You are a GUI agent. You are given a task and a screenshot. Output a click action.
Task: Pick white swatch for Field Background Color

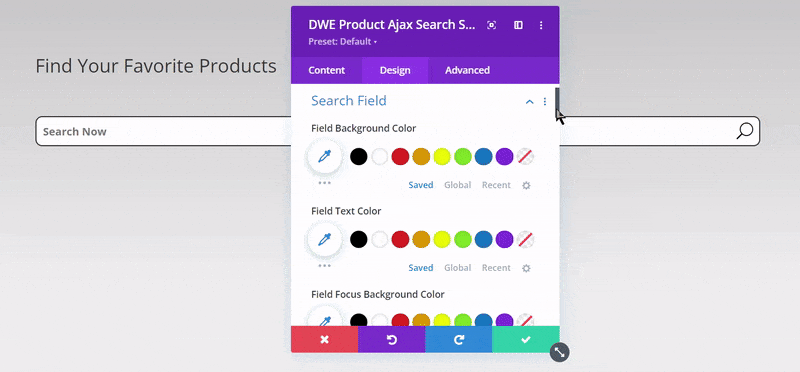click(380, 156)
